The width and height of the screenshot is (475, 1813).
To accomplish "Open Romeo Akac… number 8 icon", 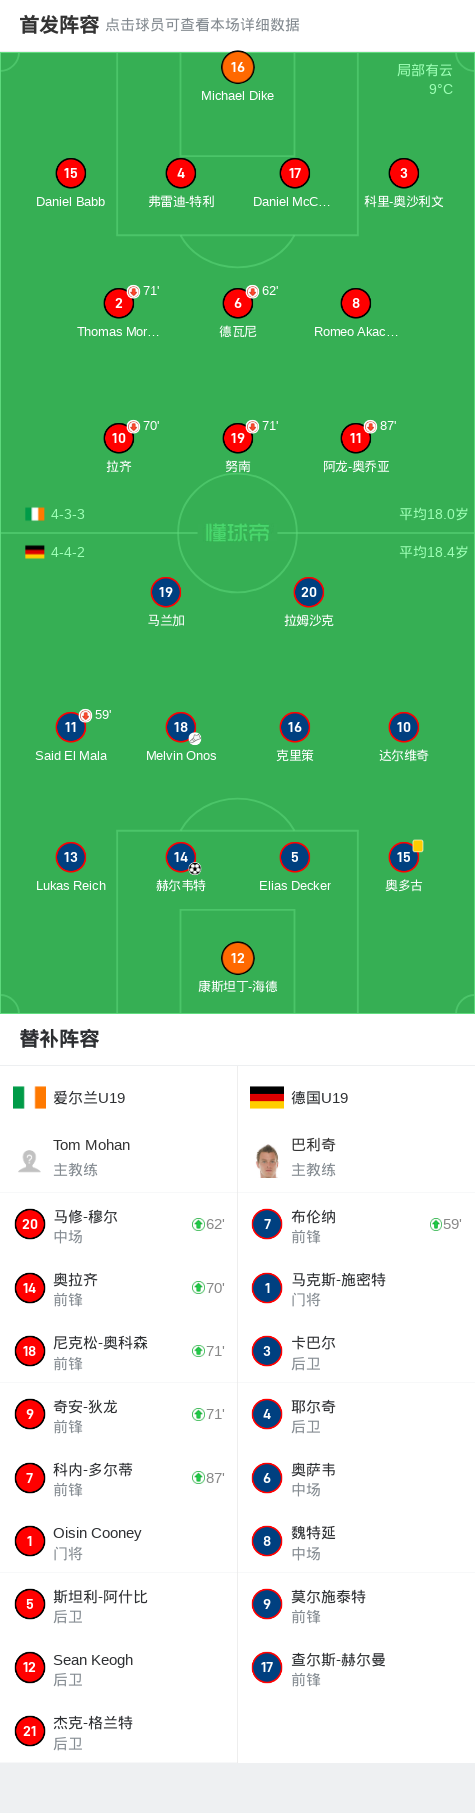I will (355, 303).
